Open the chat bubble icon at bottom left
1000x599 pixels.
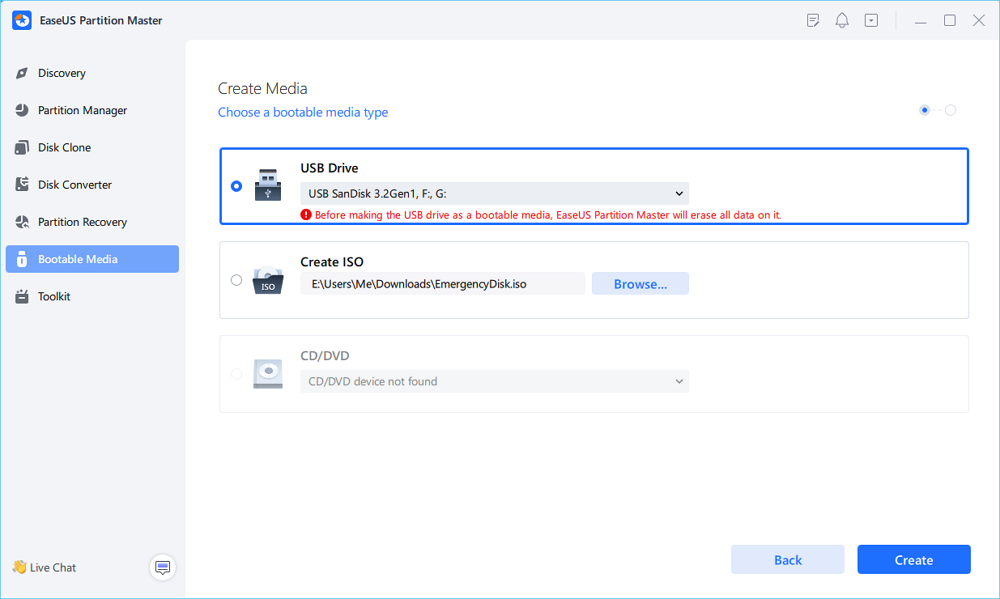[x=163, y=567]
